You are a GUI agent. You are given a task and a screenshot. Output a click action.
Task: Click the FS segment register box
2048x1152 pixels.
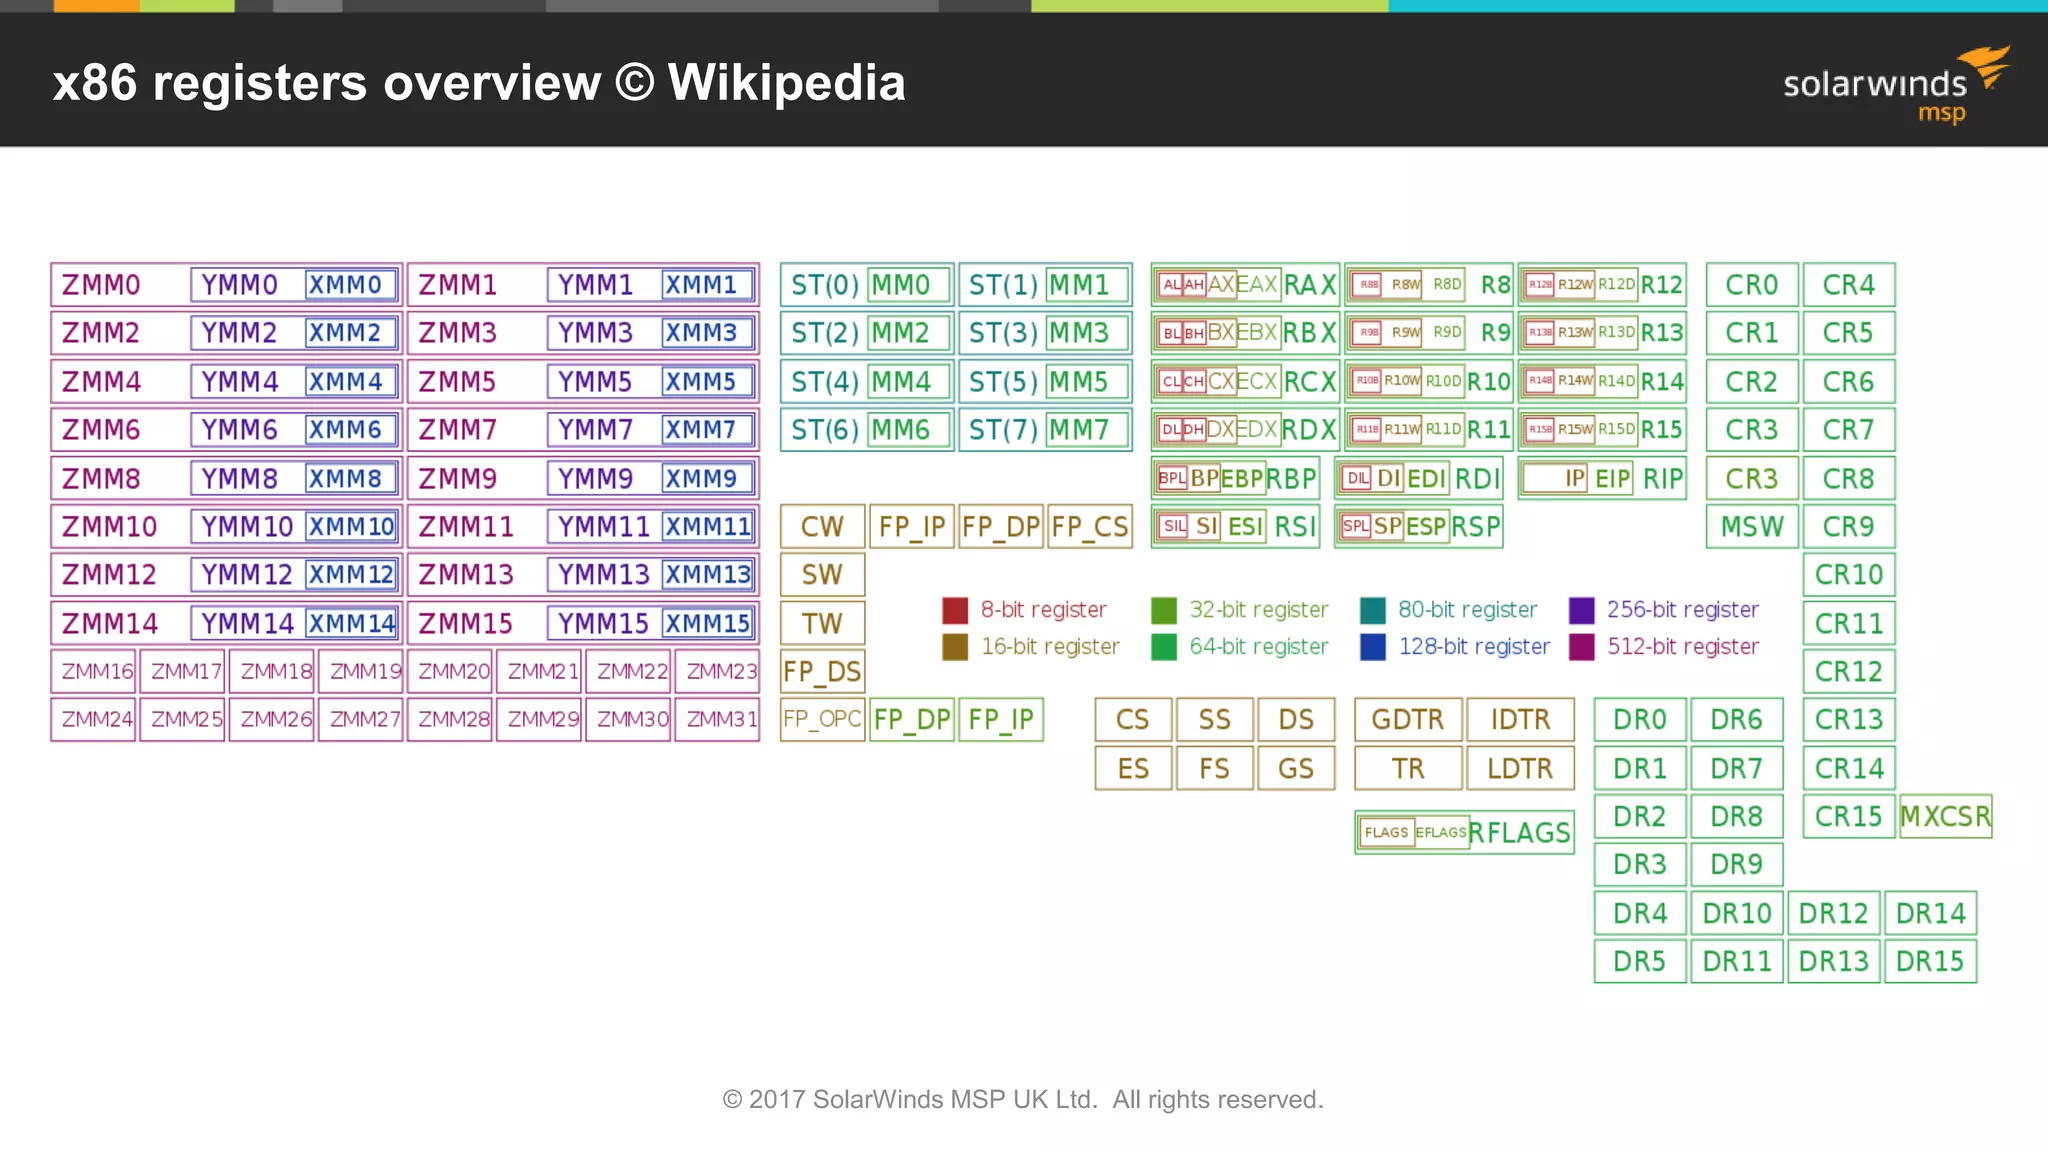[1214, 769]
